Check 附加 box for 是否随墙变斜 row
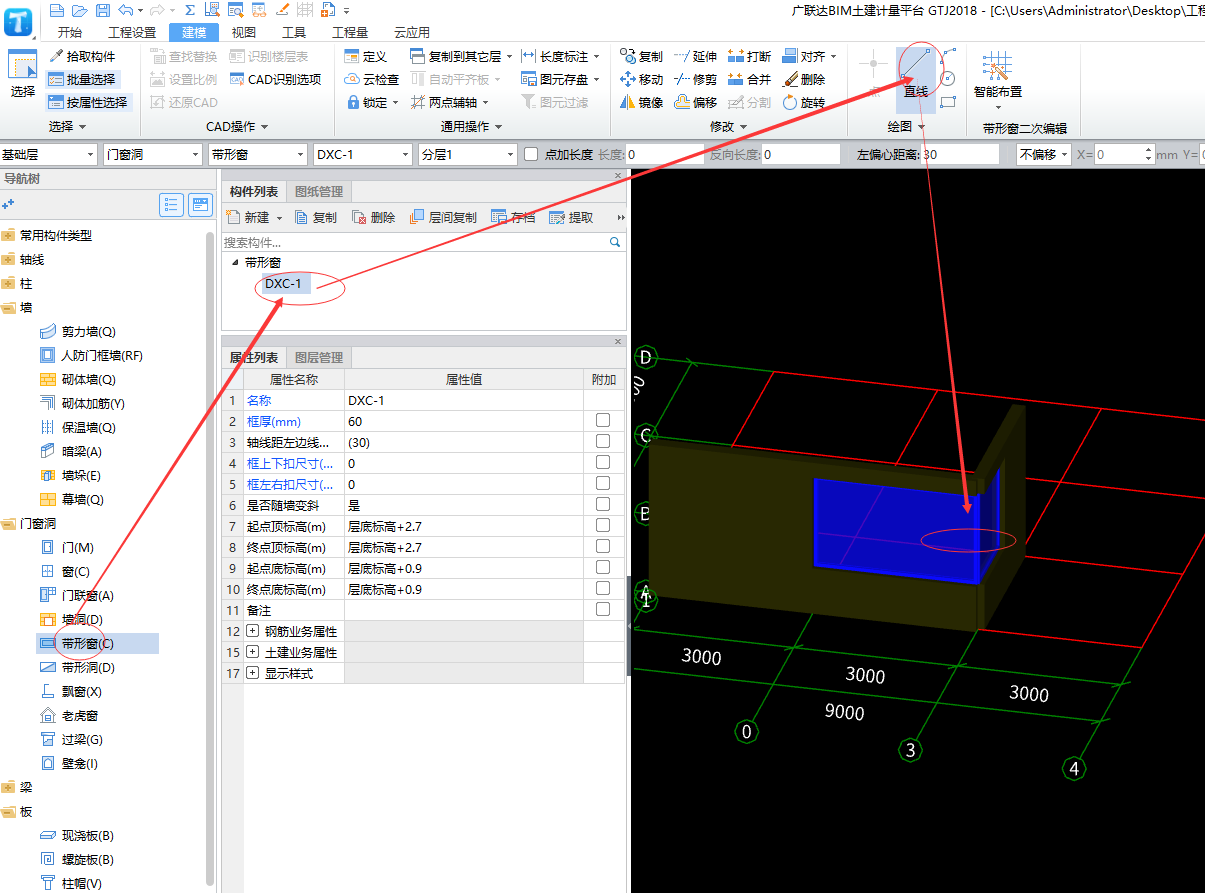Screen dimensions: 1205x893 pos(603,505)
